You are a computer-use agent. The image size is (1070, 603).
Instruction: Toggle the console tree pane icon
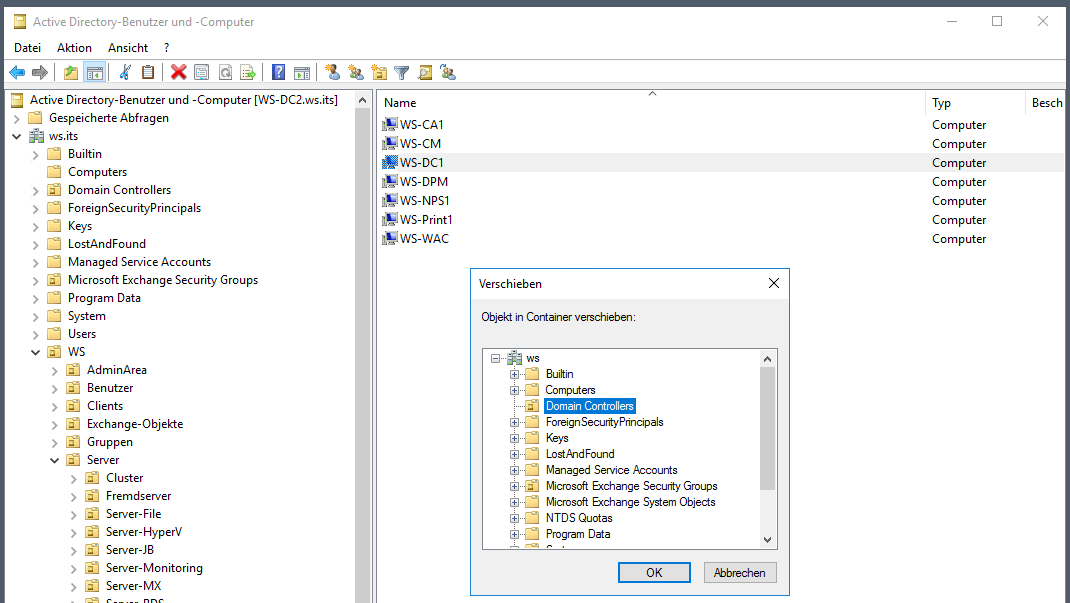tap(95, 72)
